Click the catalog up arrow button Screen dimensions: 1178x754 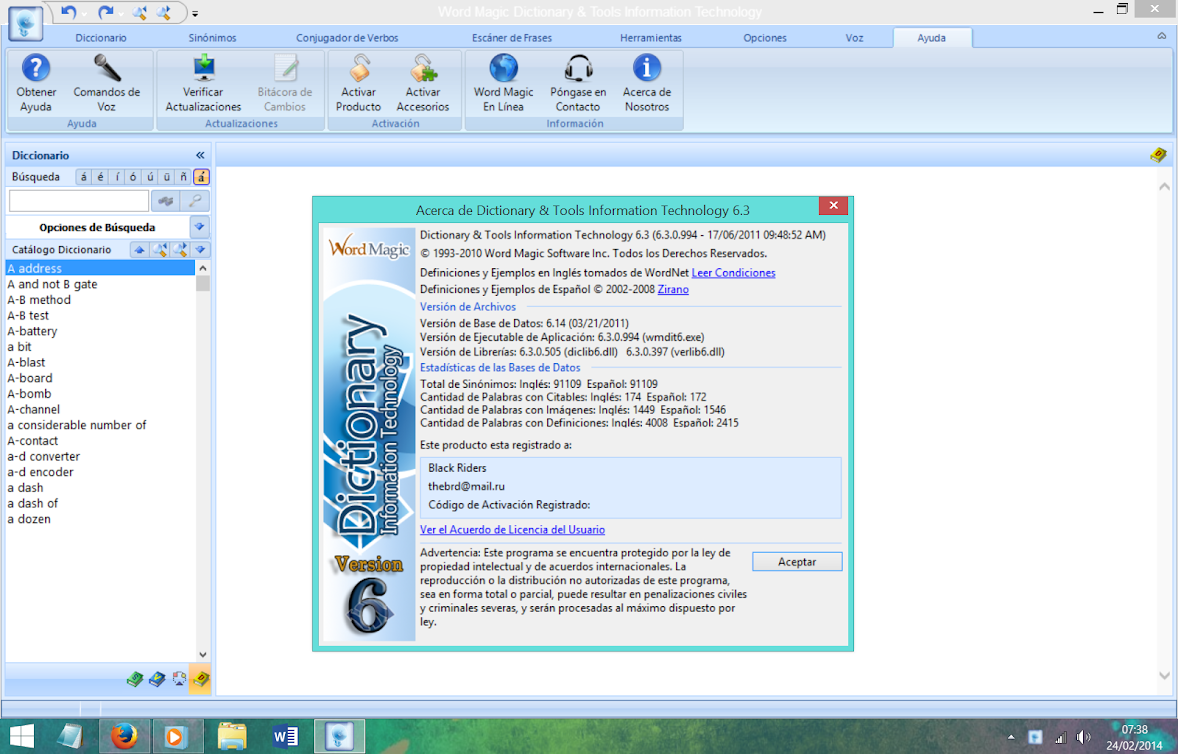click(x=139, y=249)
